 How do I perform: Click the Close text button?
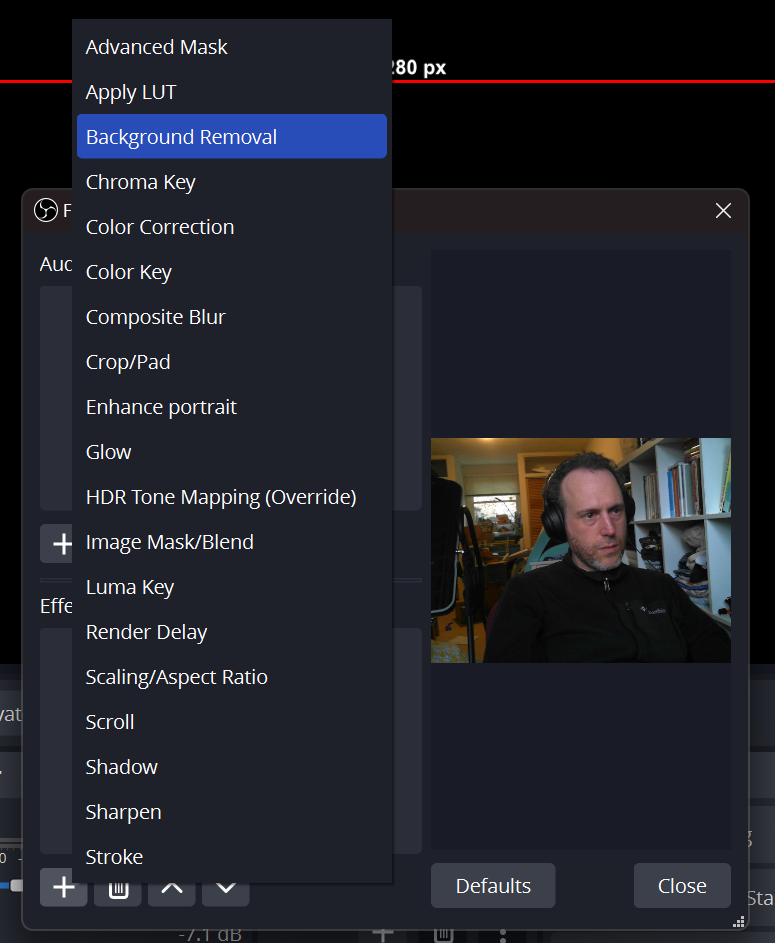click(x=682, y=886)
